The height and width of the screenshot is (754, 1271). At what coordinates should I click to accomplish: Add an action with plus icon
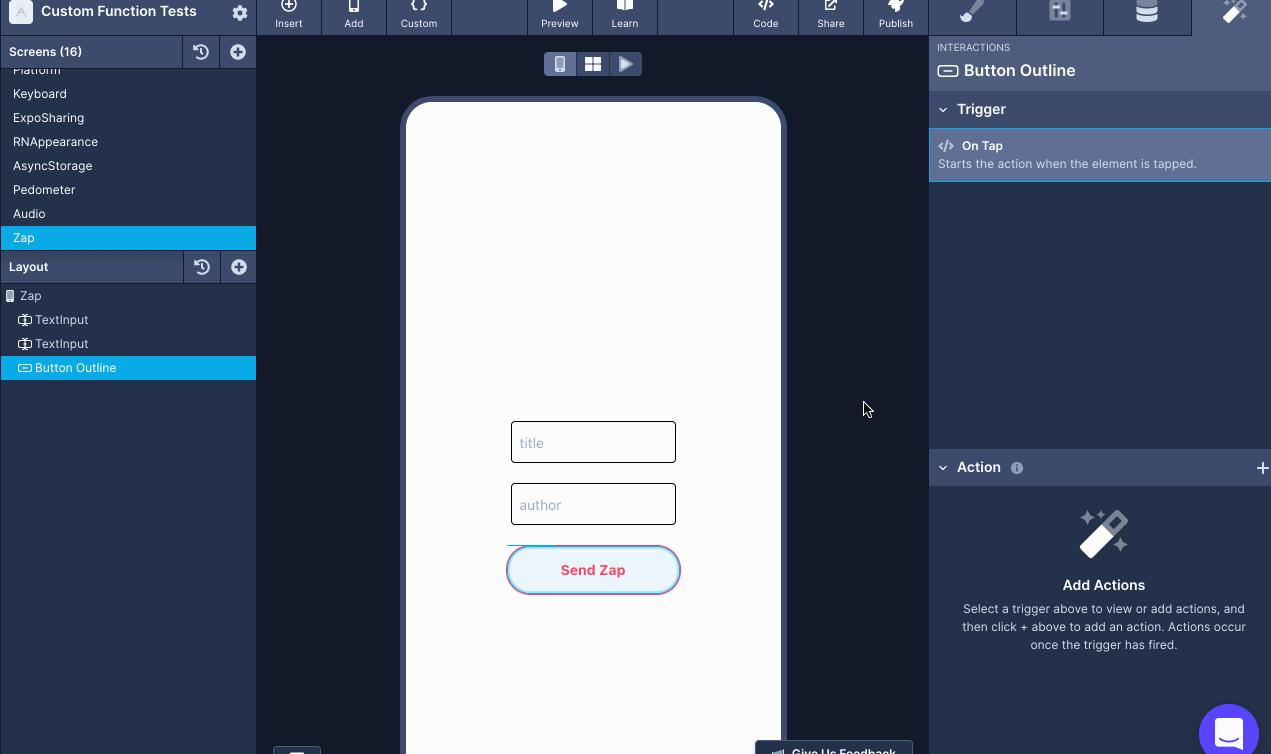point(1262,468)
